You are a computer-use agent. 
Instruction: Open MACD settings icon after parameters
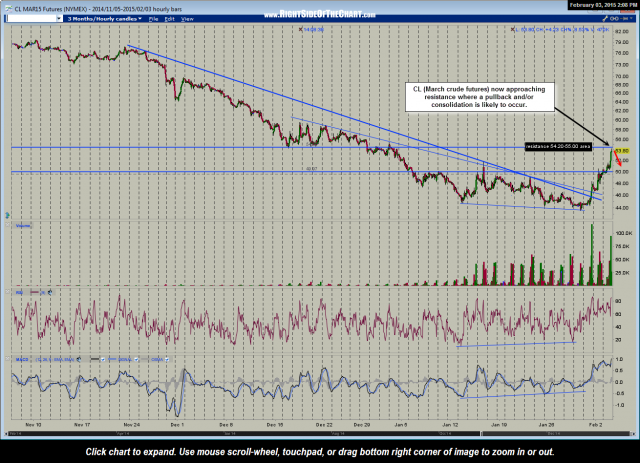coord(79,359)
